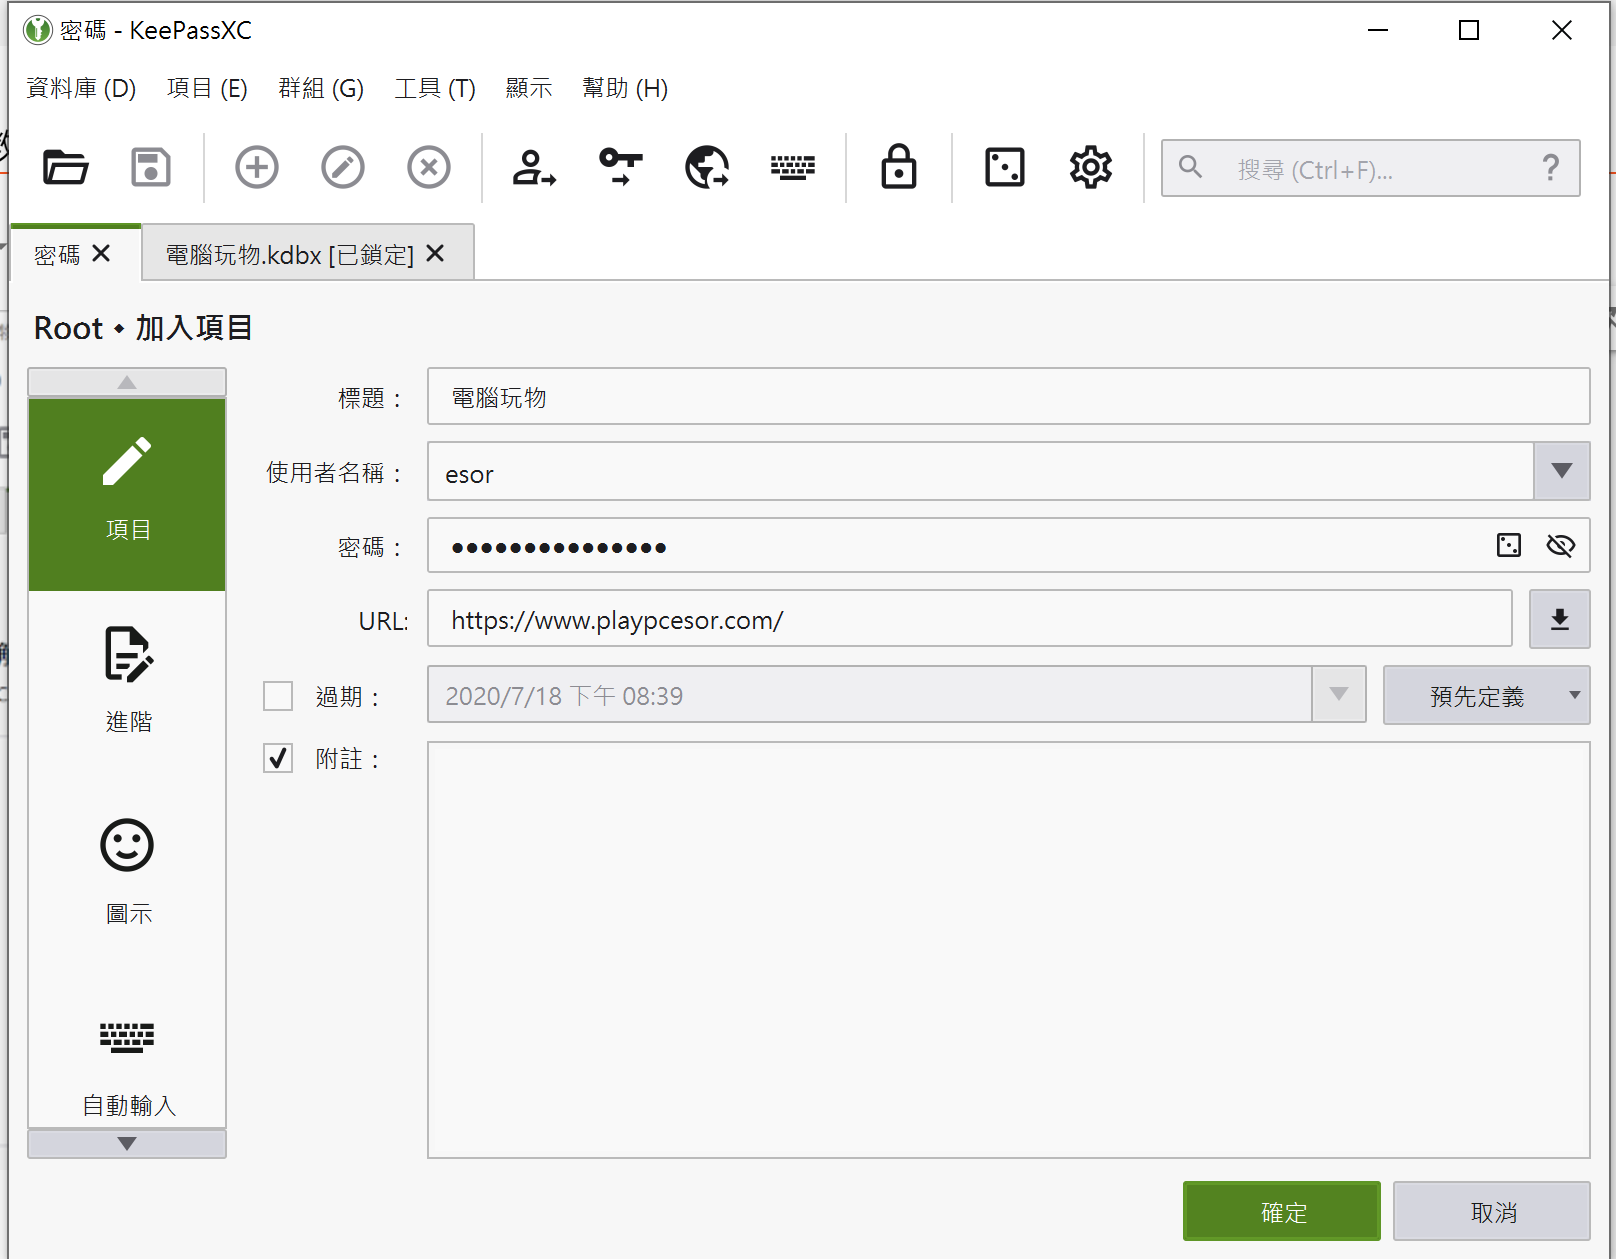Delete entry with the circled X icon
1616x1259 pixels.
pos(429,167)
